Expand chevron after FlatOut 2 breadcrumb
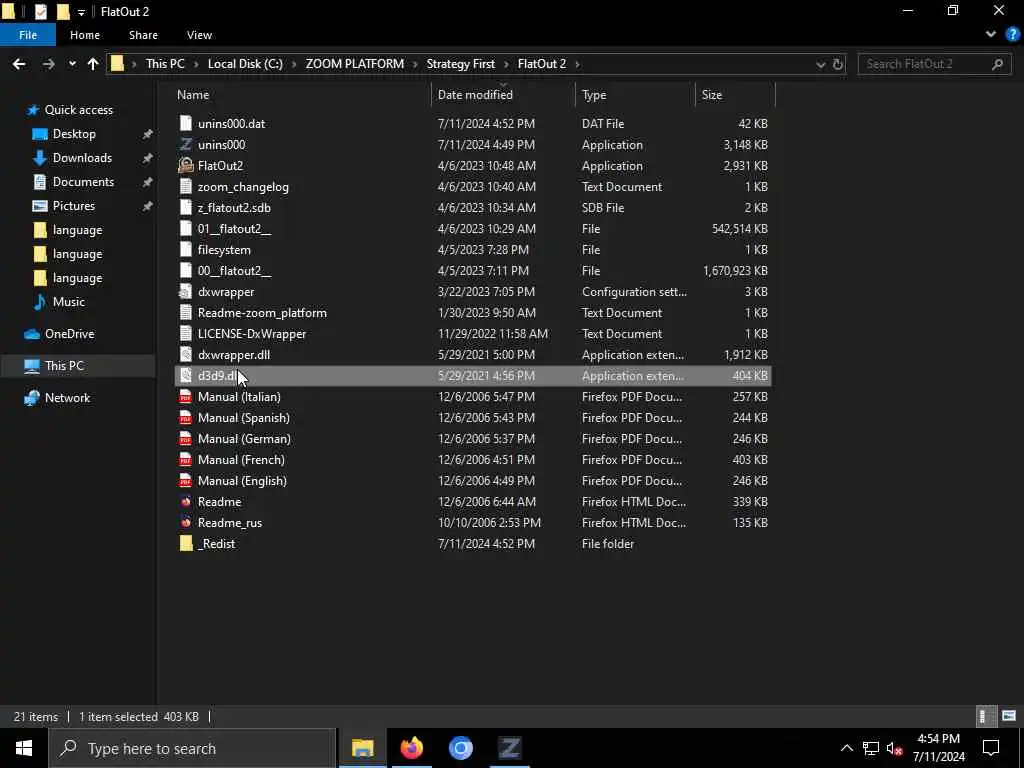The height and width of the screenshot is (768, 1024). click(577, 63)
